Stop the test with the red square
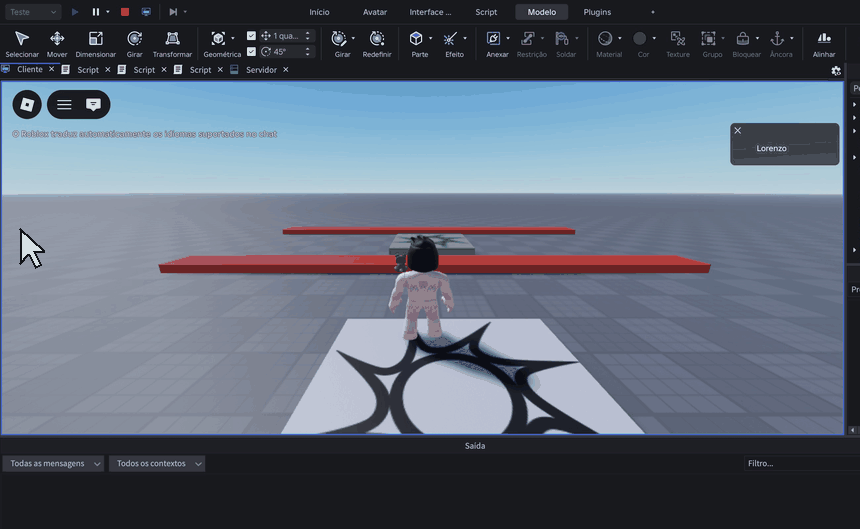860x529 pixels. (125, 12)
